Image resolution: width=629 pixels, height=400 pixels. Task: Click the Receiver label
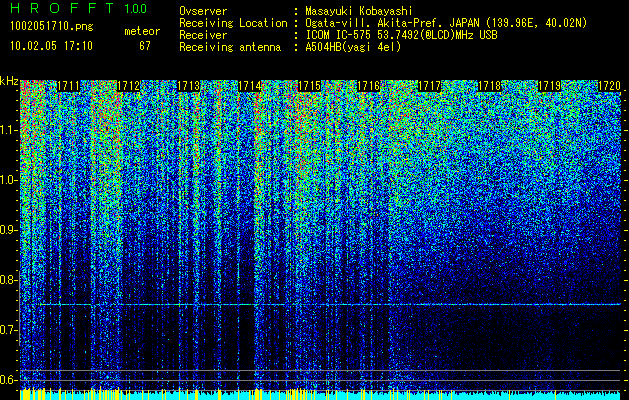(x=203, y=35)
